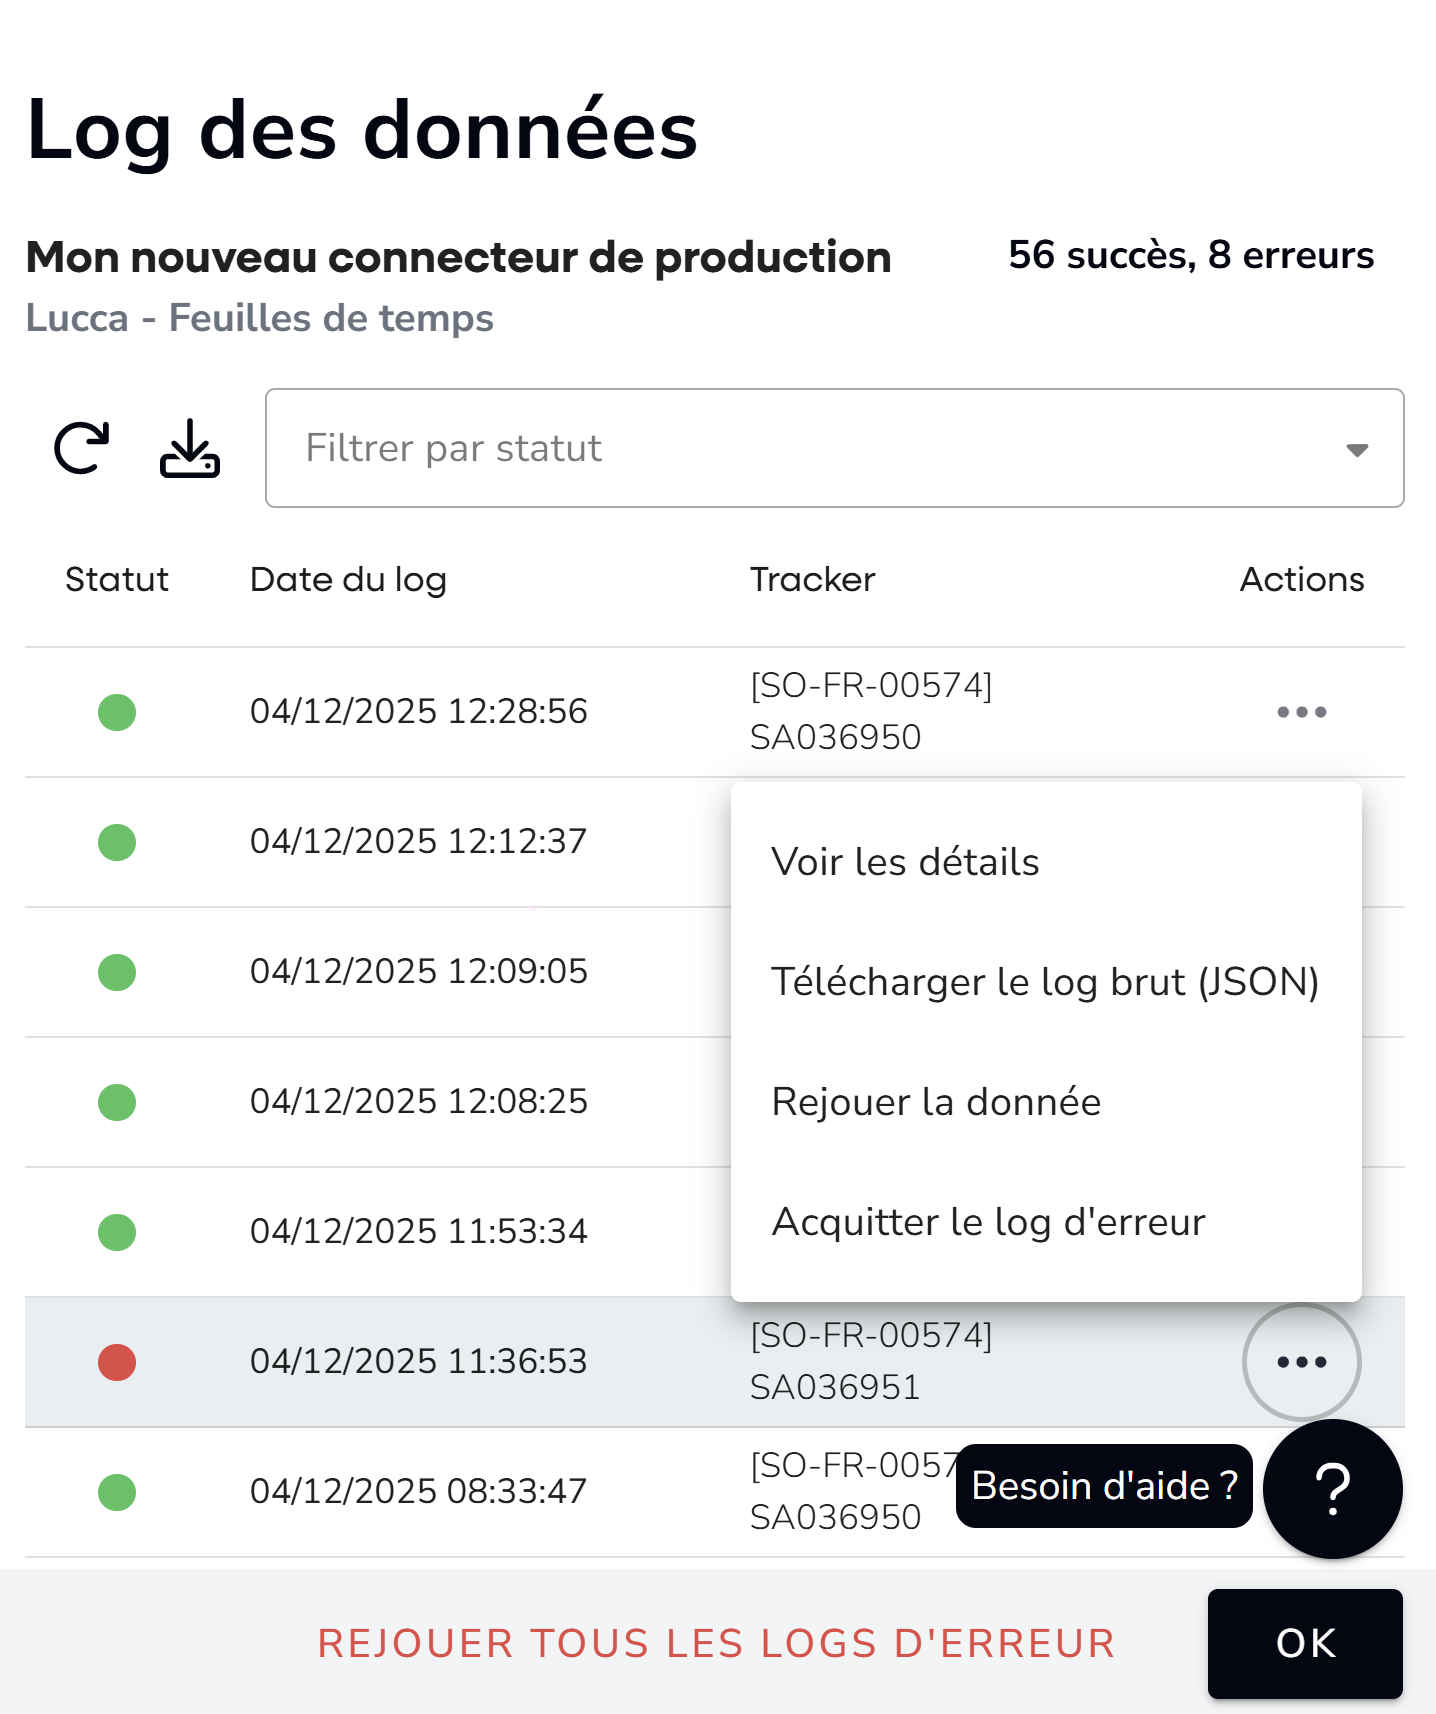Select Voir les détails menu option
Image resolution: width=1436 pixels, height=1714 pixels.
906,862
